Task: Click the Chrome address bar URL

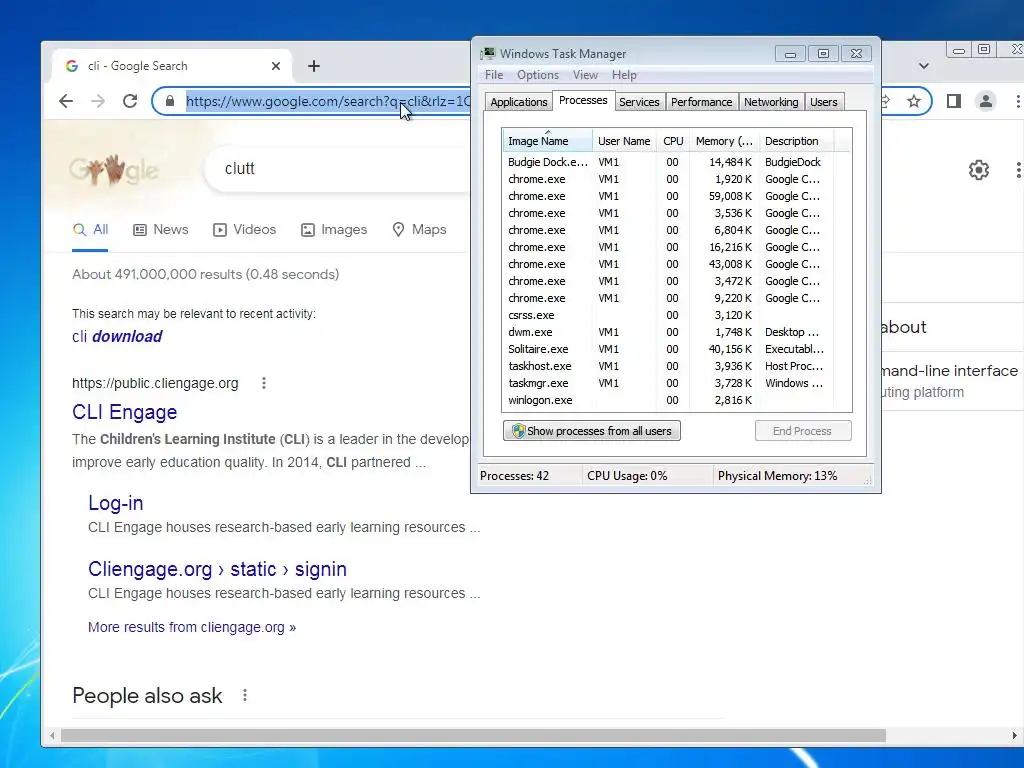Action: click(x=327, y=101)
